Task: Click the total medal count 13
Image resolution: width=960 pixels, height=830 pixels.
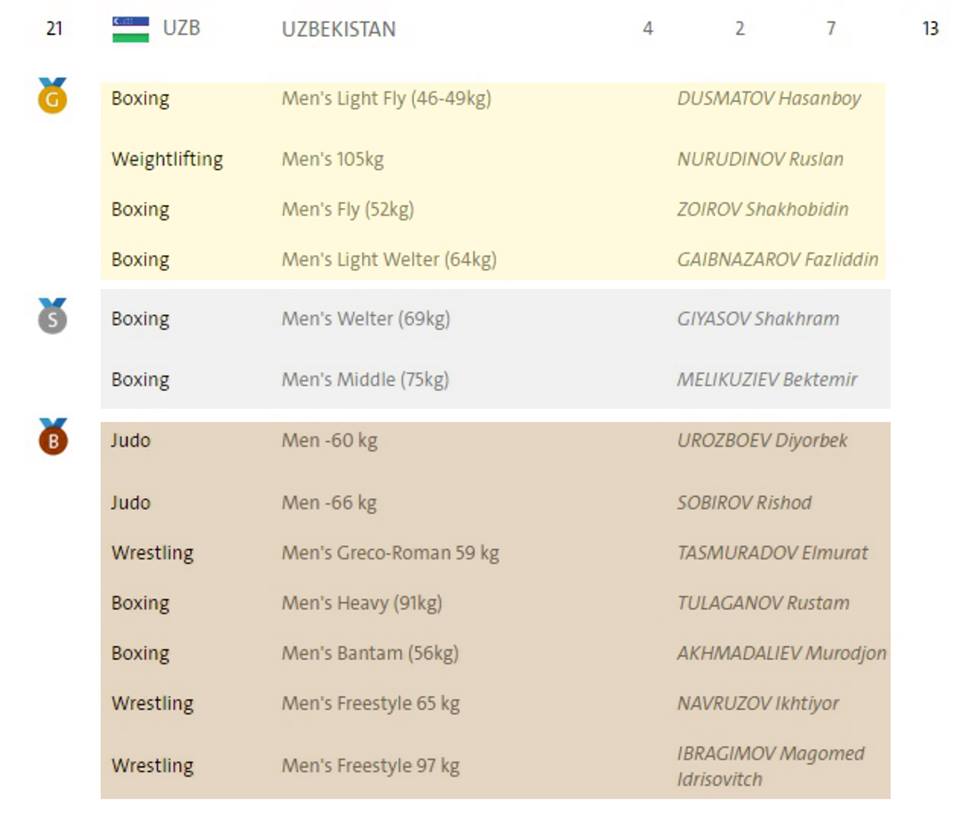Action: [930, 29]
